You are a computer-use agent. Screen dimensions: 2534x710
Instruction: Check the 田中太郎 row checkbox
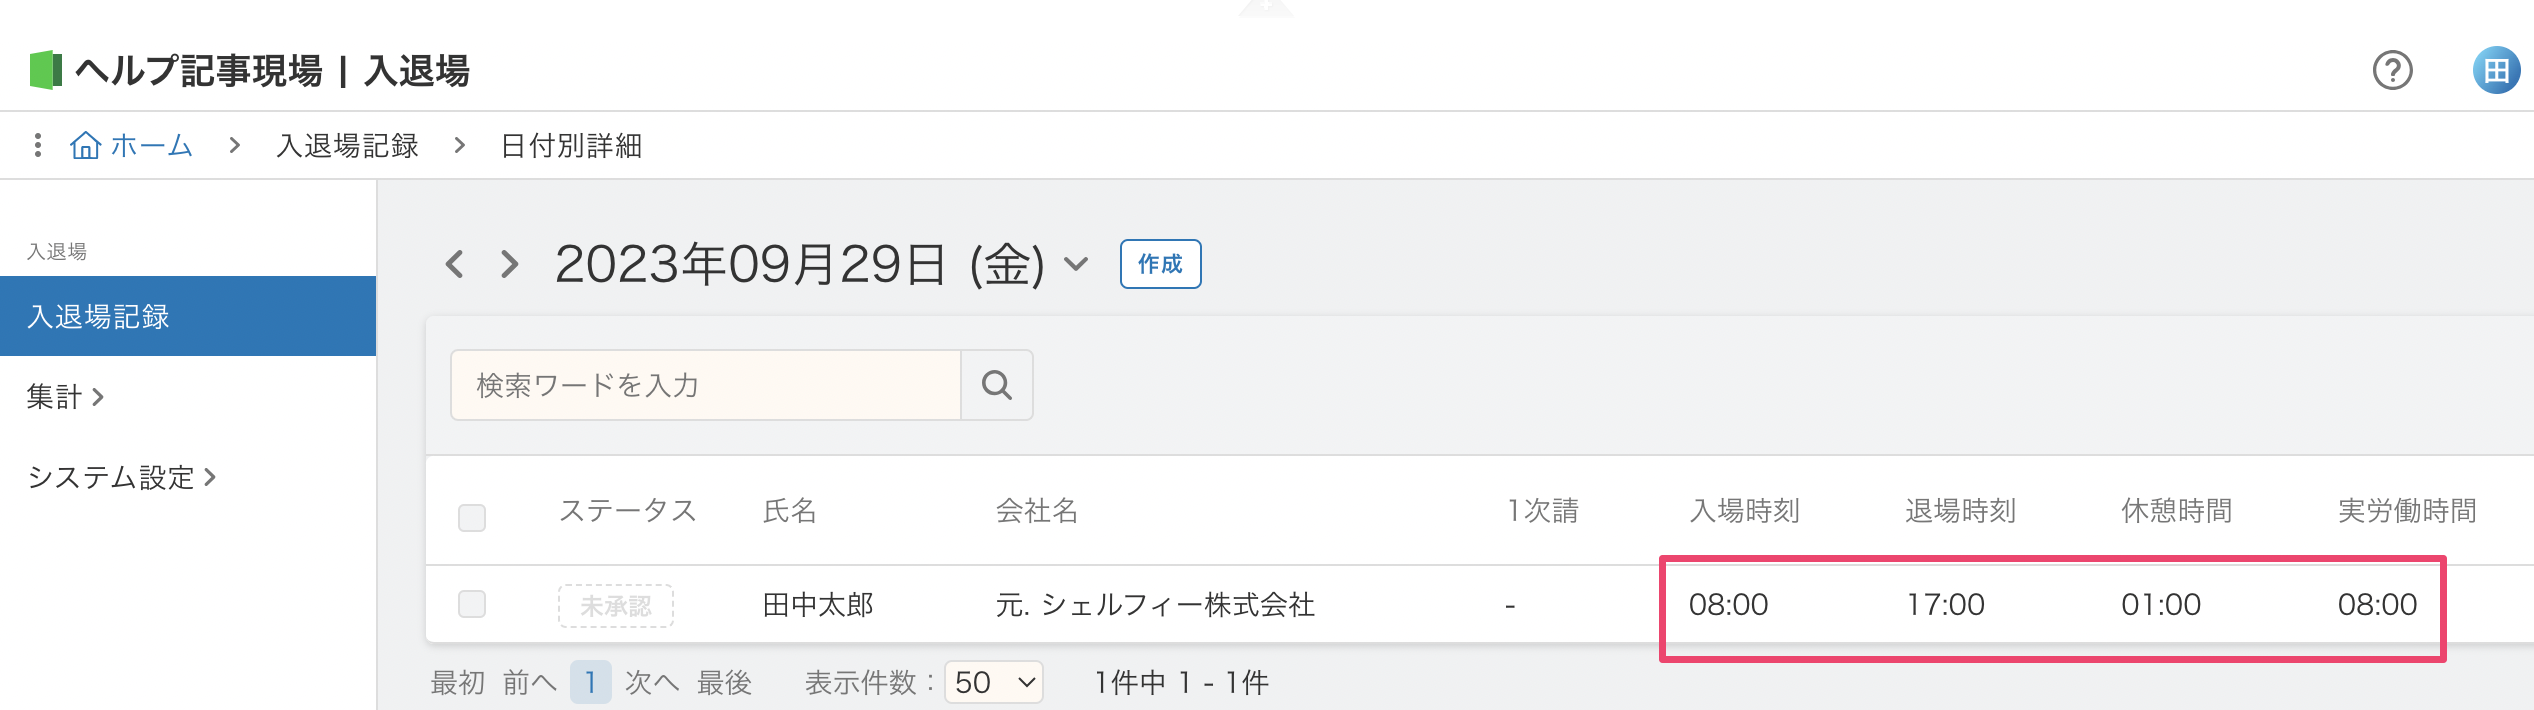click(472, 604)
